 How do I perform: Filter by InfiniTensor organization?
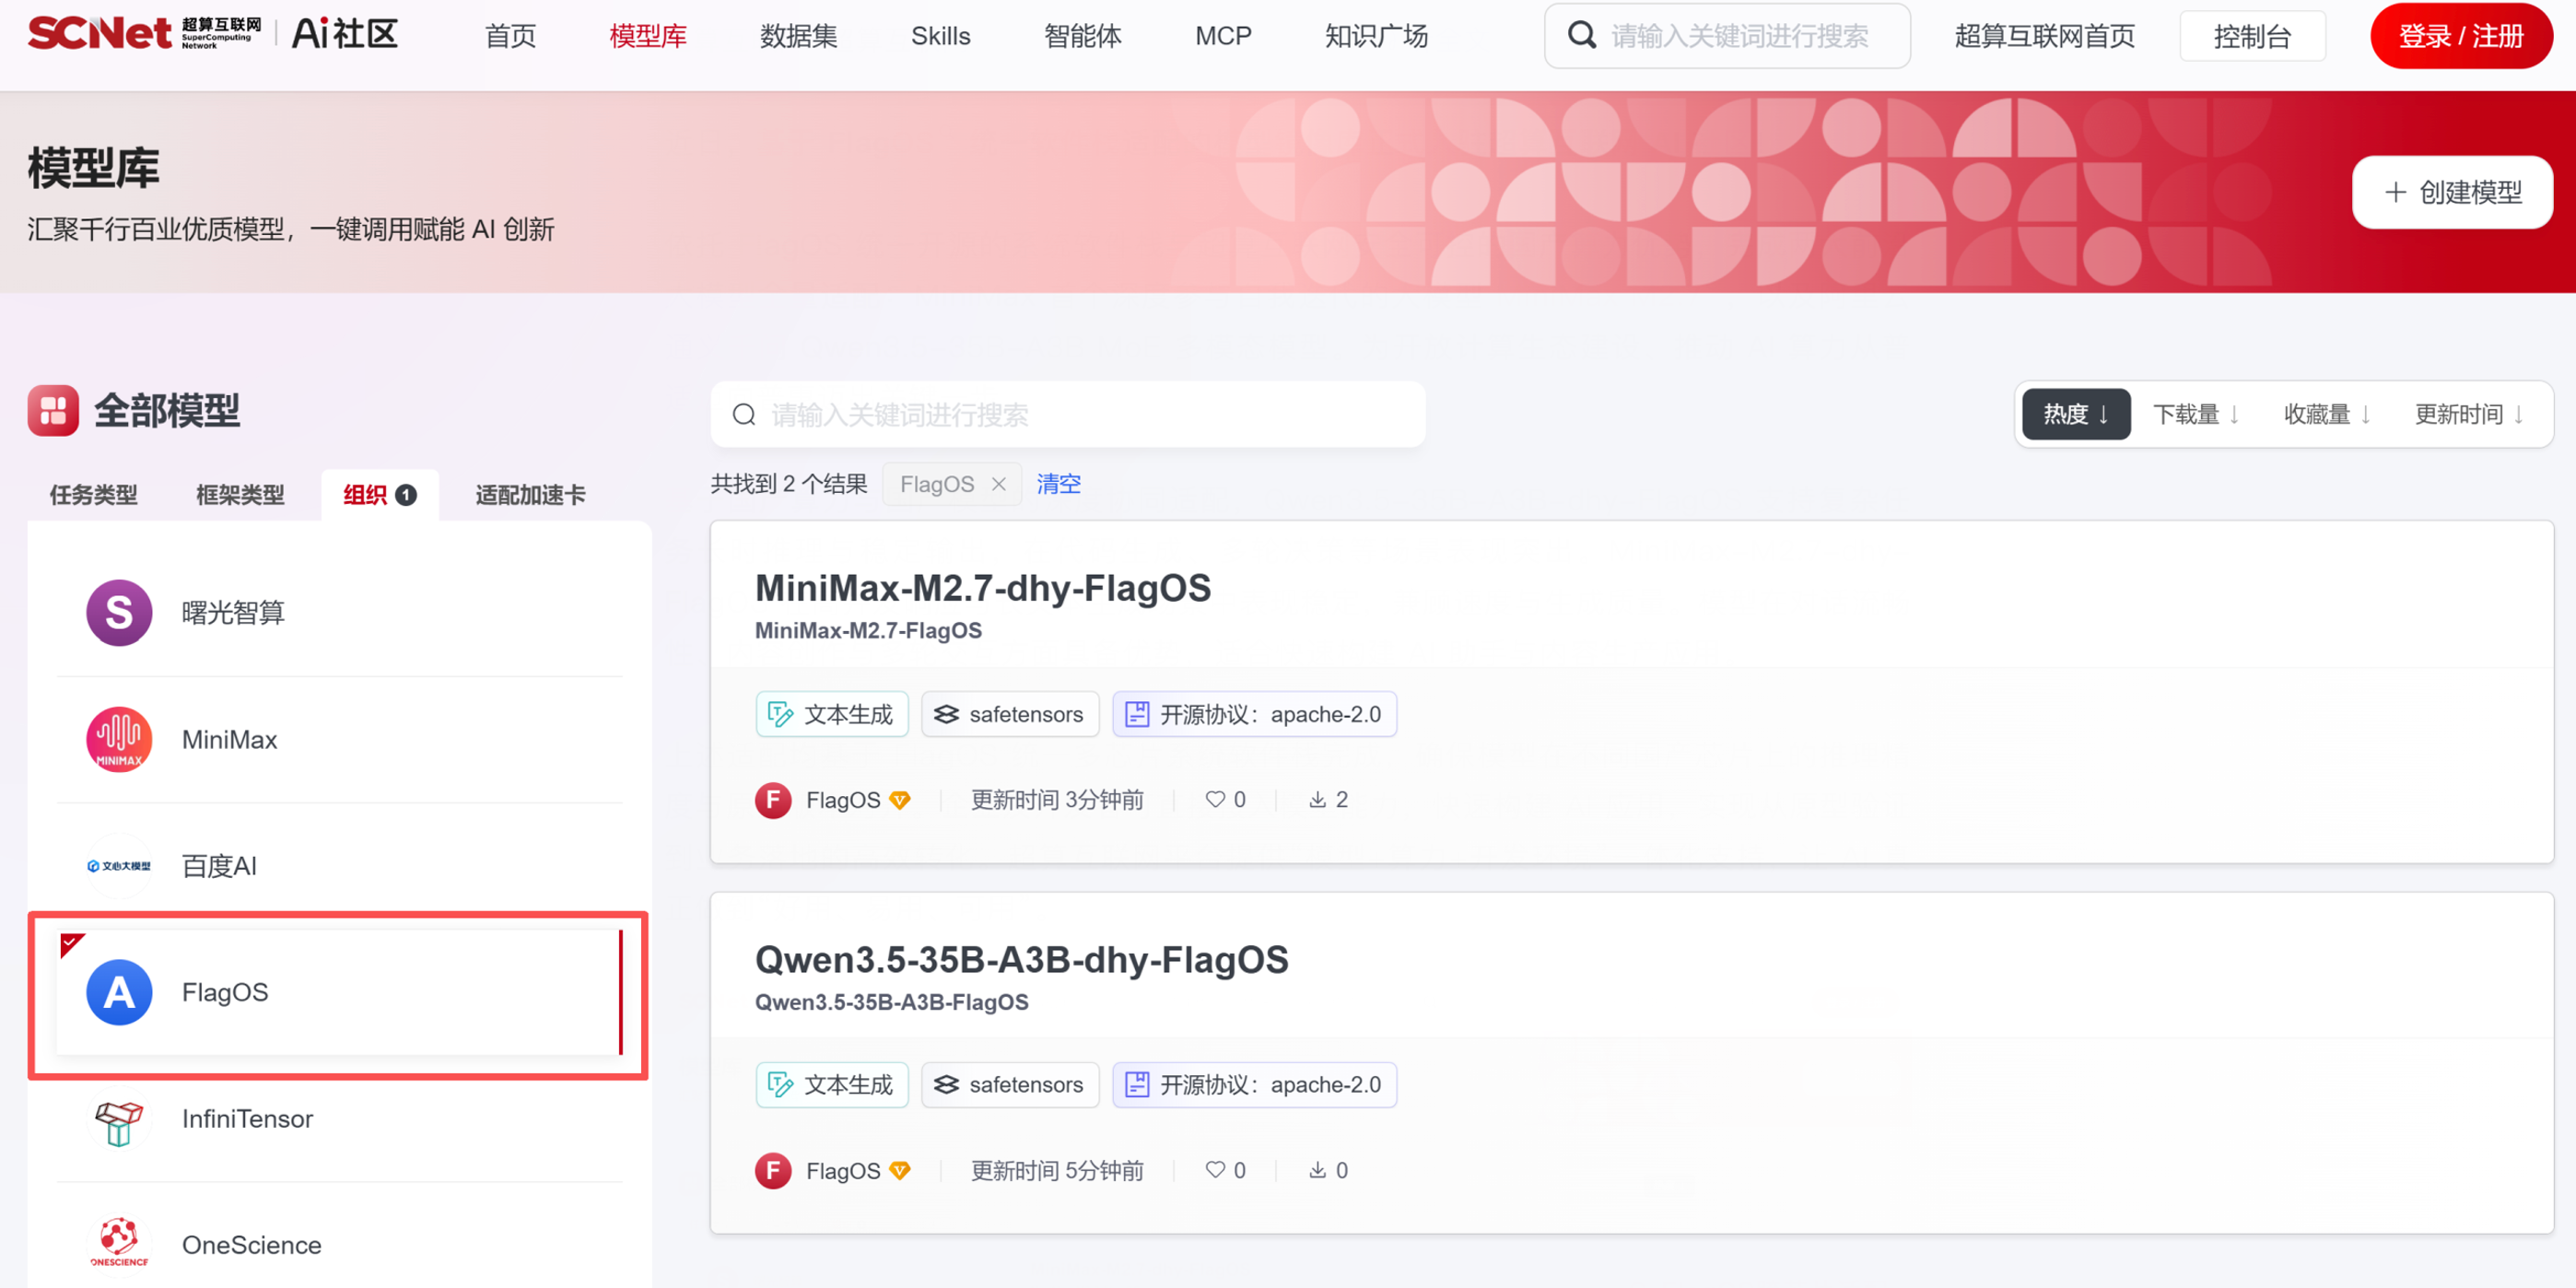tap(339, 1119)
